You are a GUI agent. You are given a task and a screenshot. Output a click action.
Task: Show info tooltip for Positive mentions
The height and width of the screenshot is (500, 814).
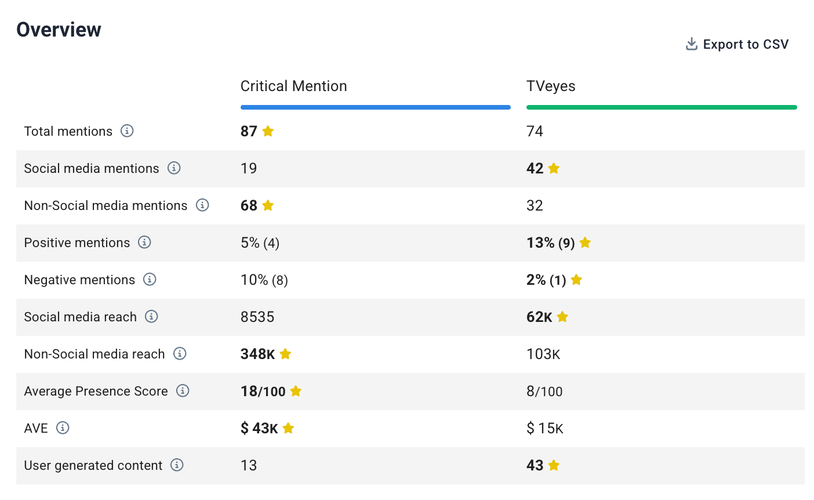tap(144, 242)
